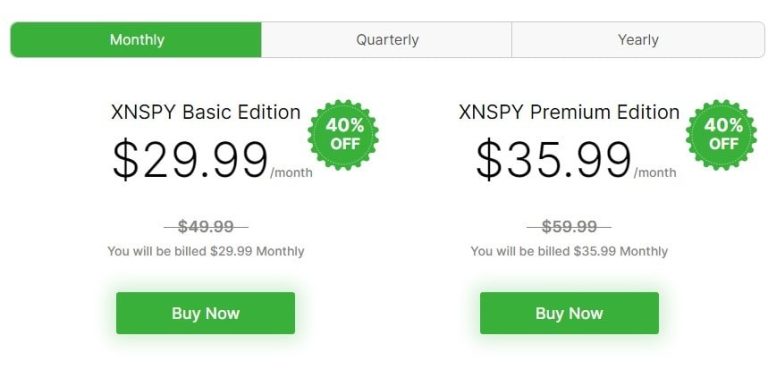Switch to Yearly billing tab
The image size is (768, 369).
pos(638,40)
